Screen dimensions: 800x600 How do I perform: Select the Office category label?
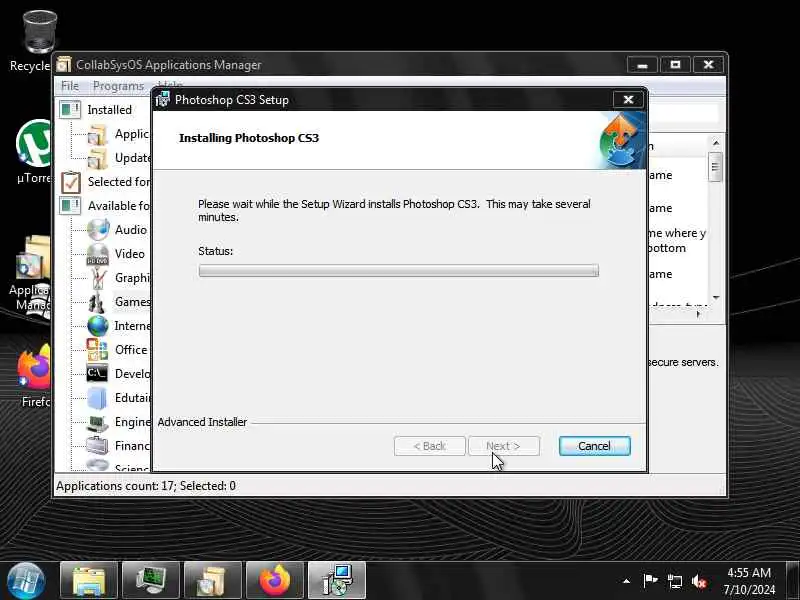pyautogui.click(x=131, y=349)
